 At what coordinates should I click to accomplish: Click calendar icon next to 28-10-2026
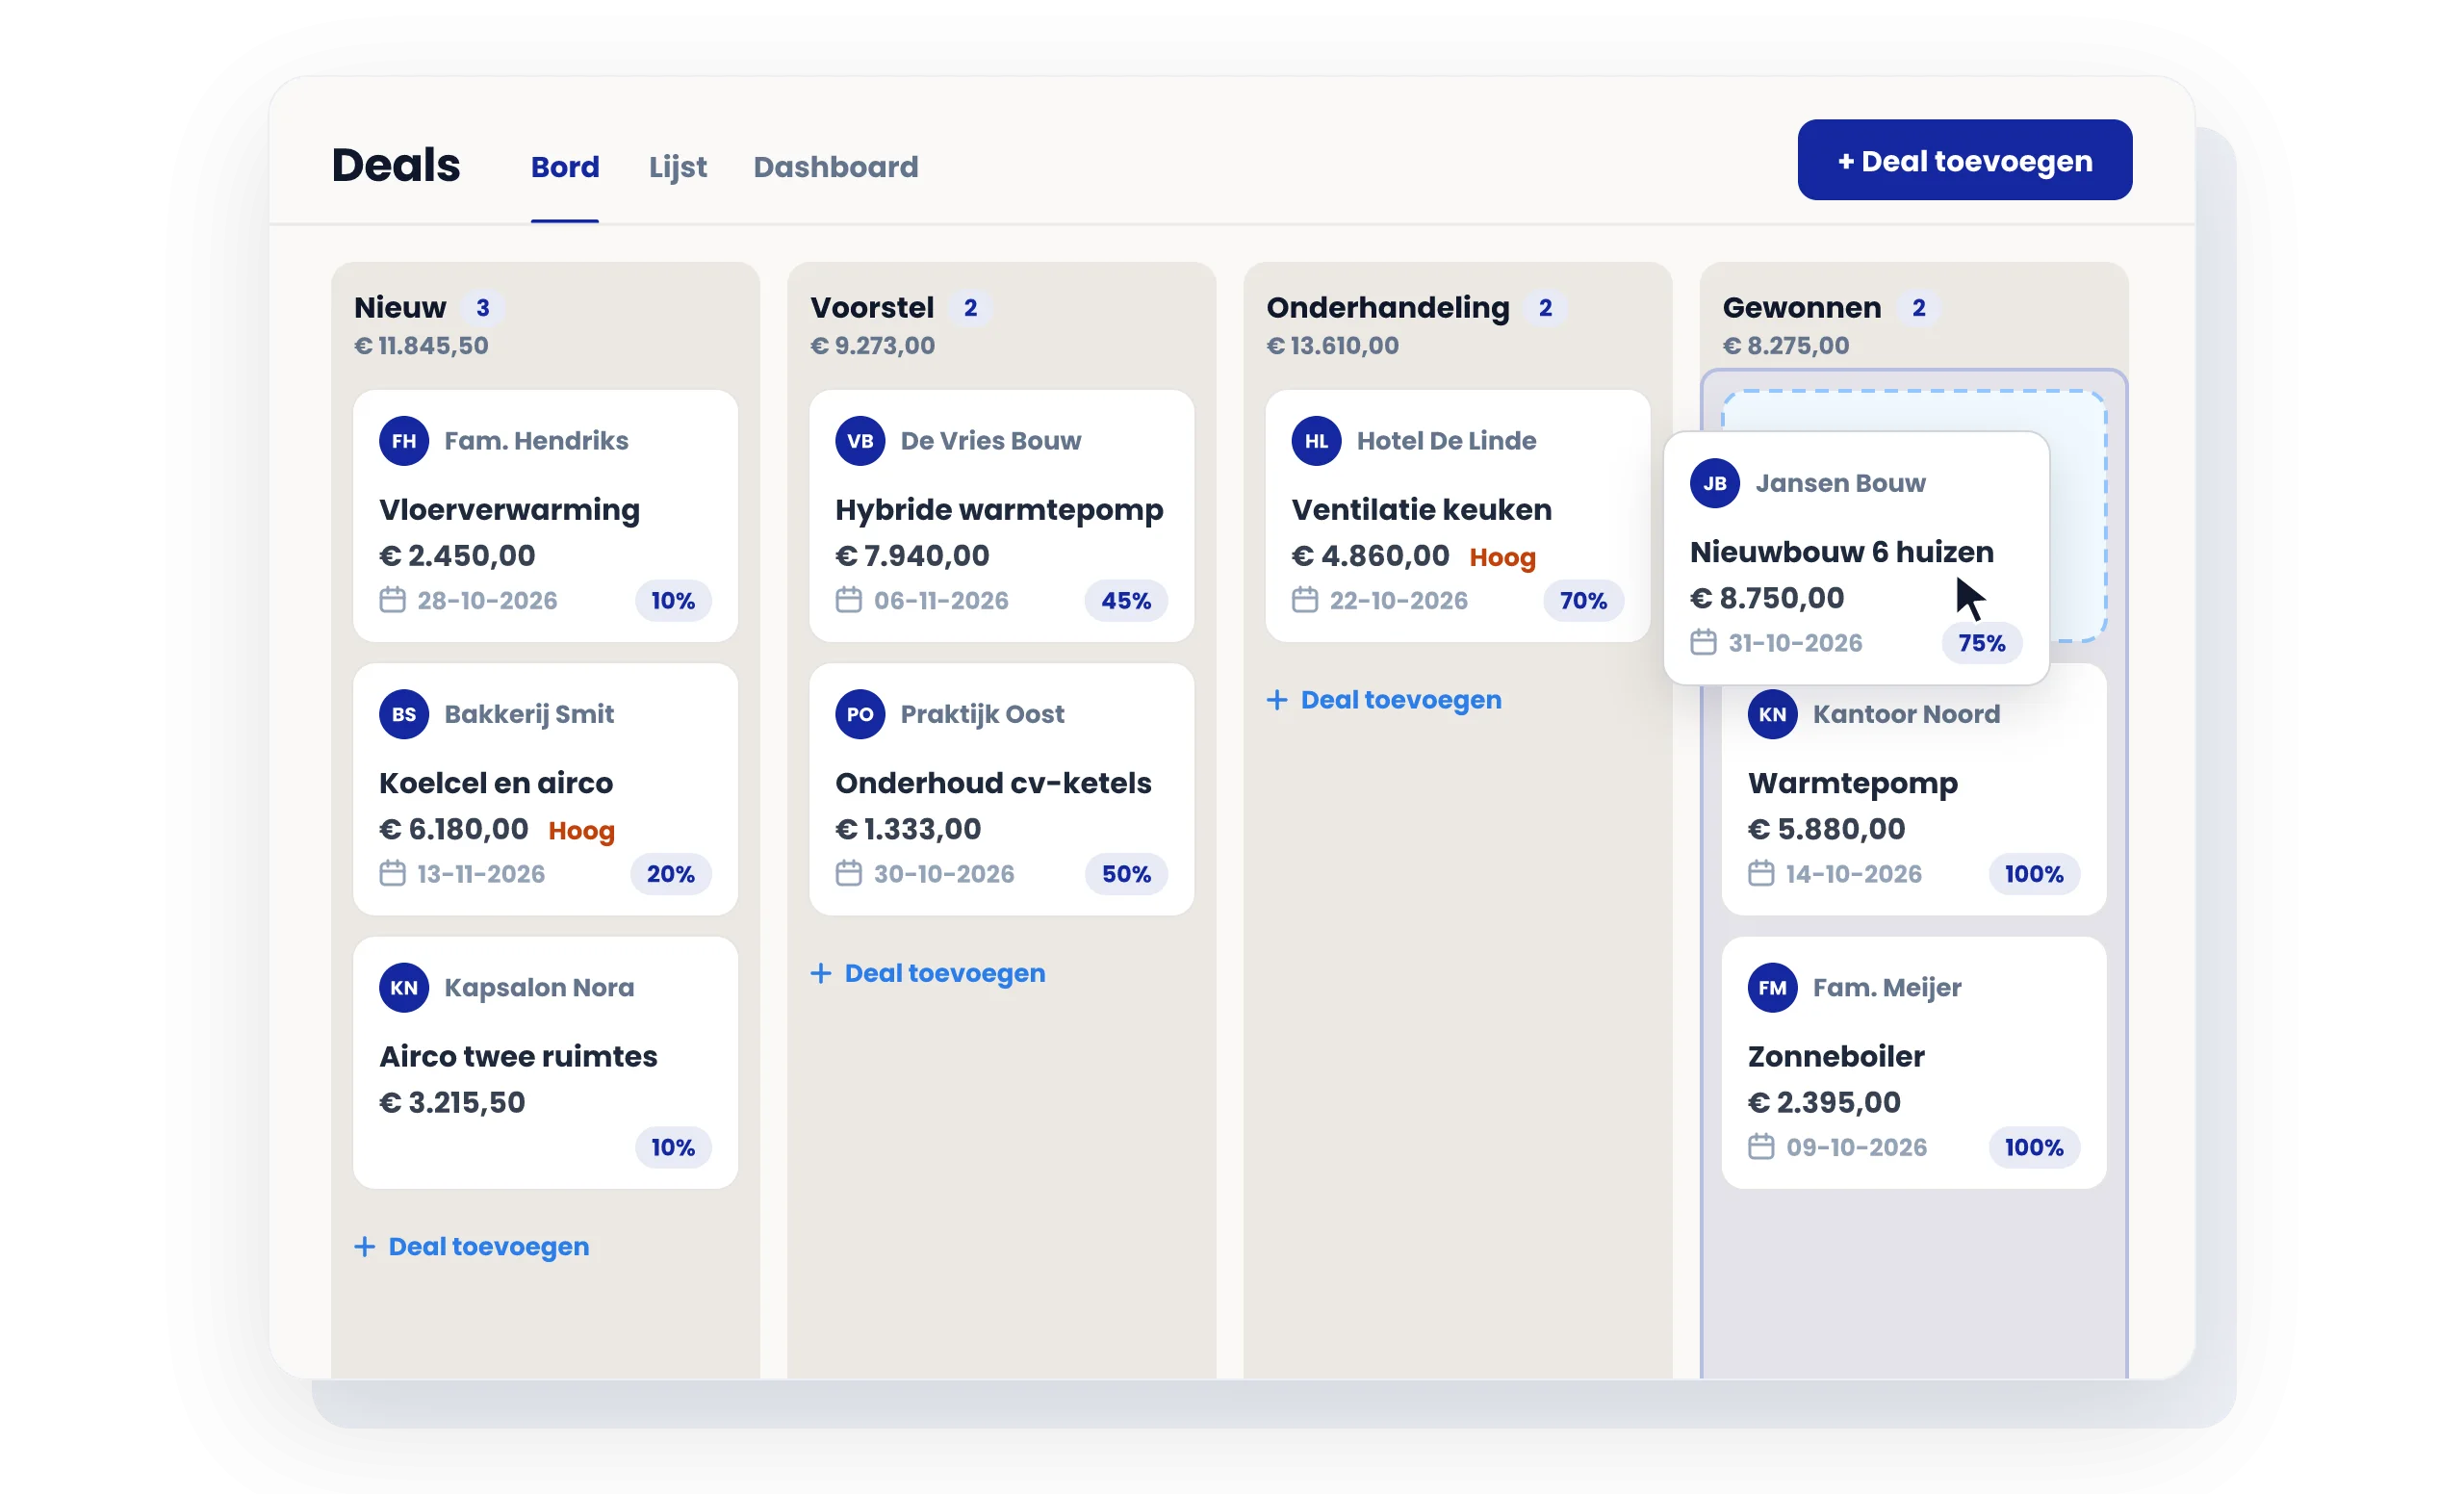pos(393,600)
